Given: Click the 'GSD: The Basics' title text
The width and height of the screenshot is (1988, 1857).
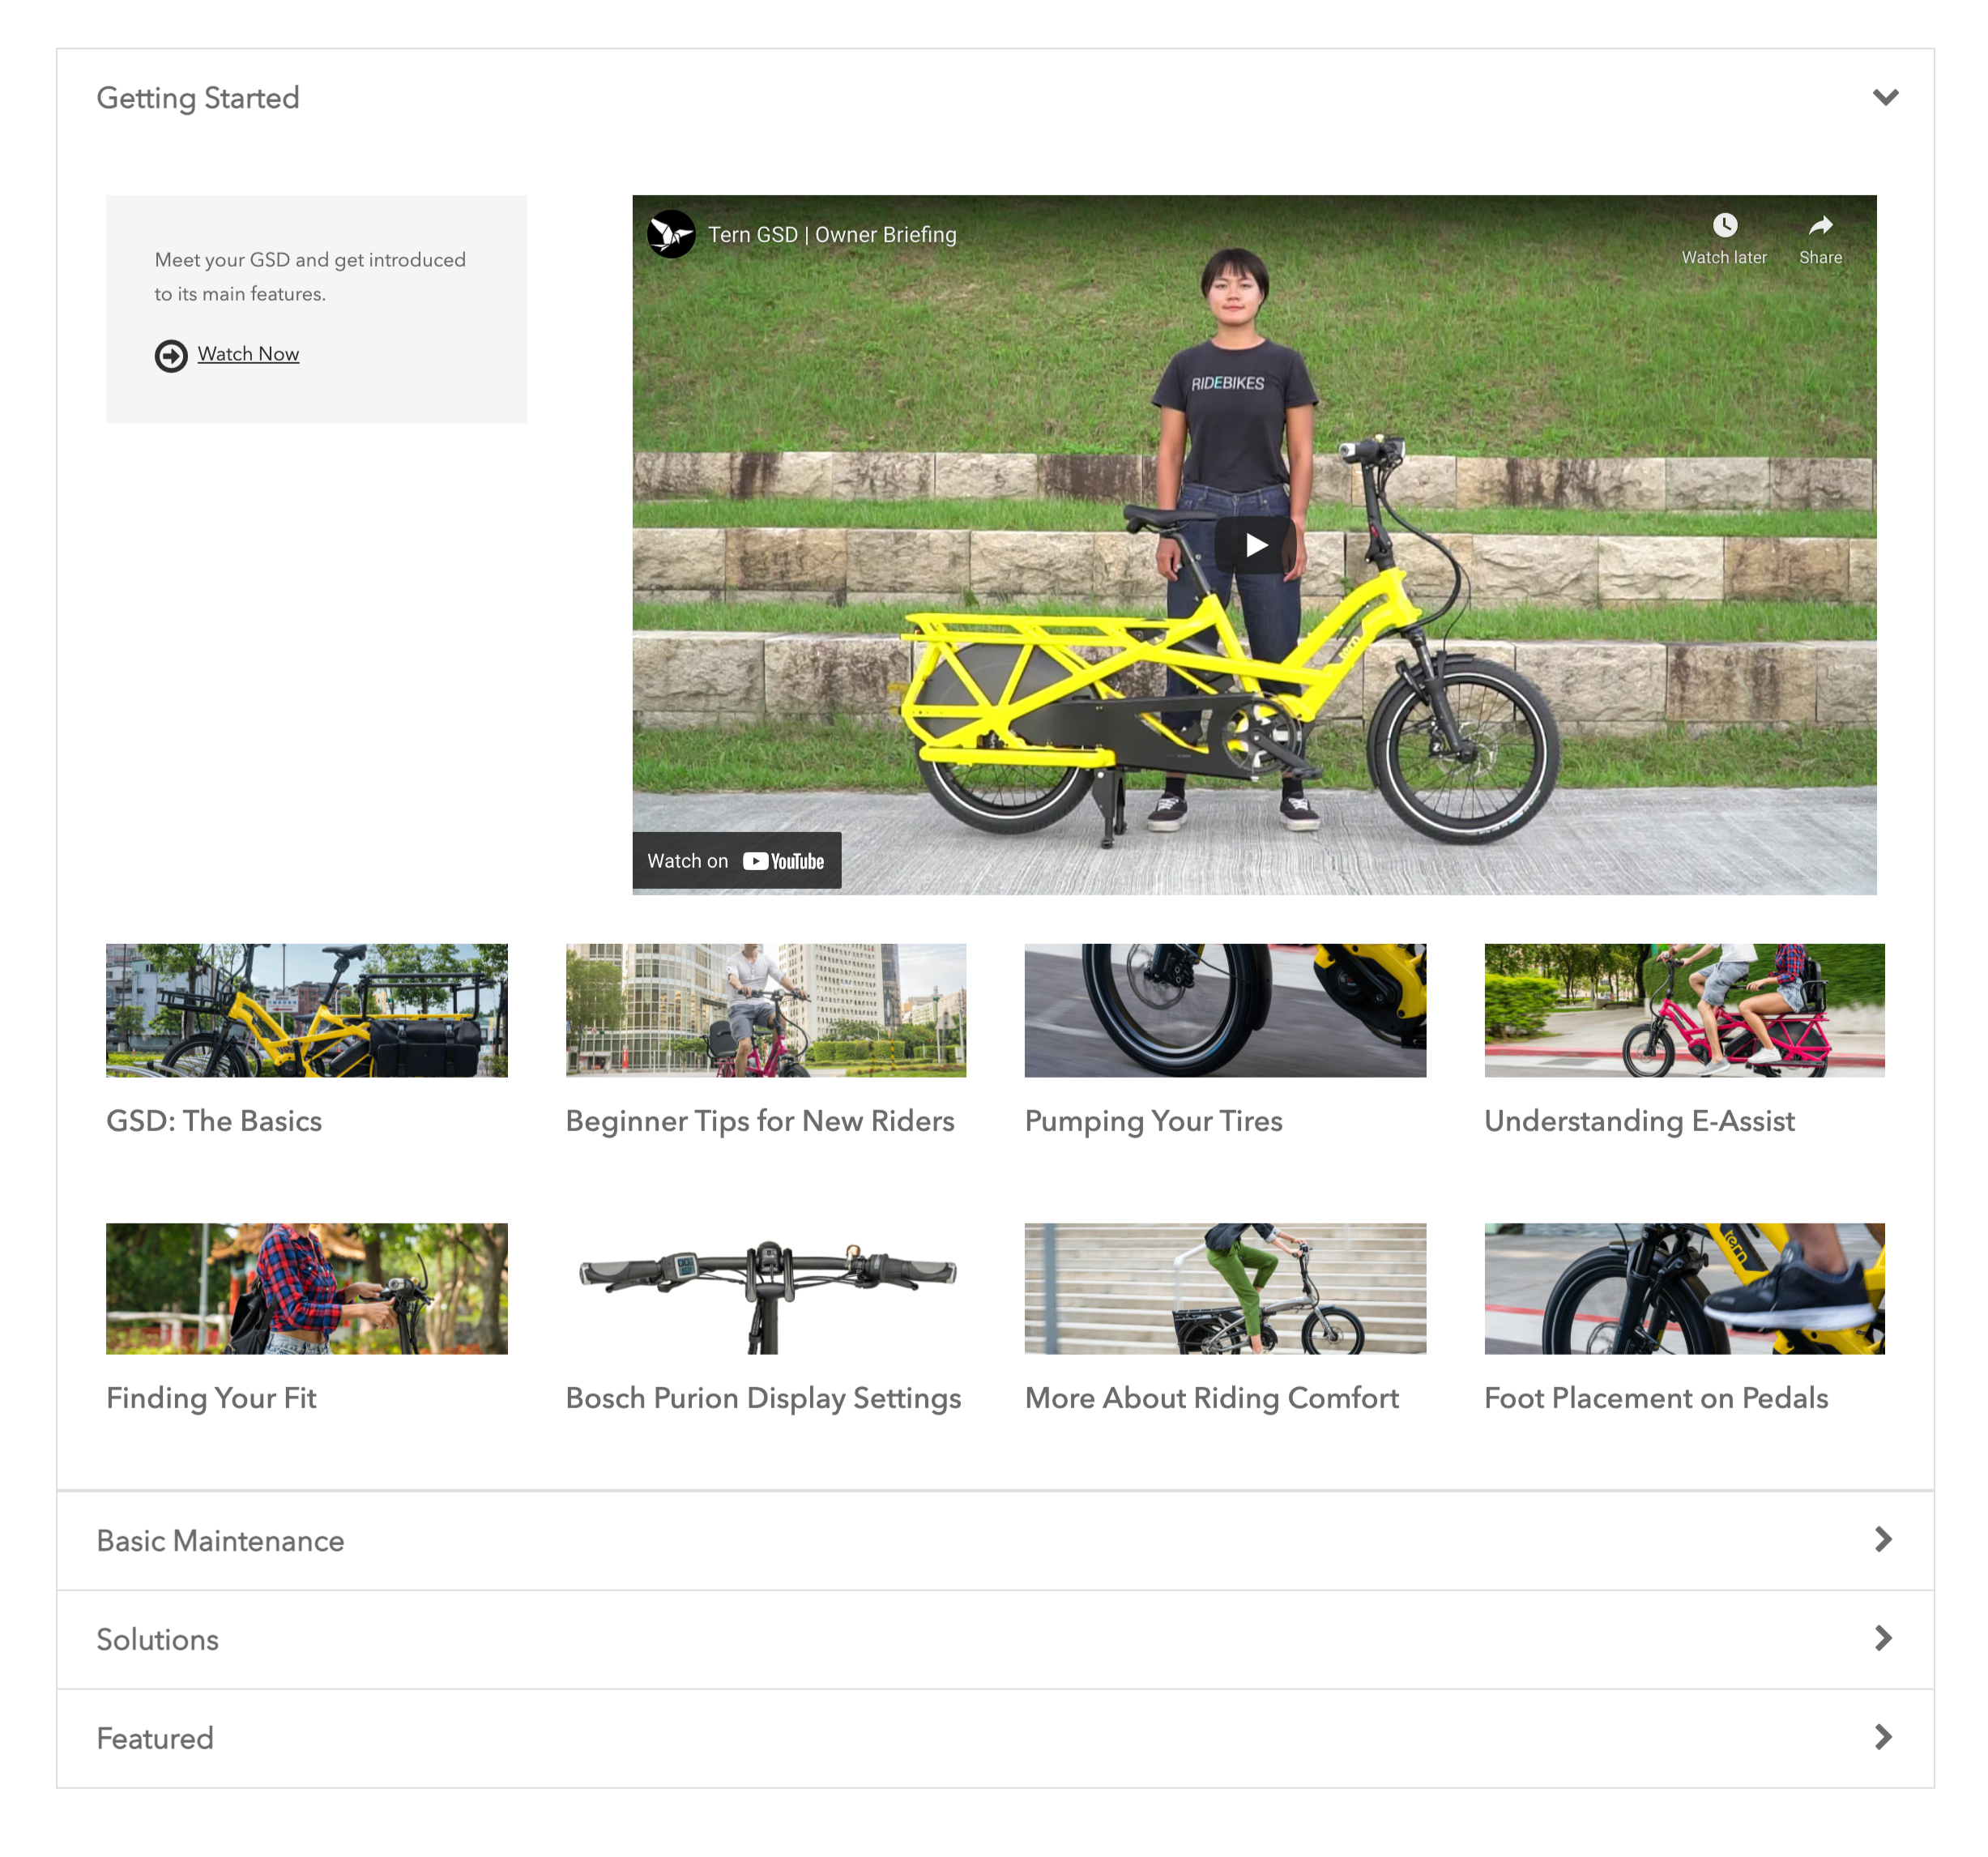Looking at the screenshot, I should [214, 1121].
